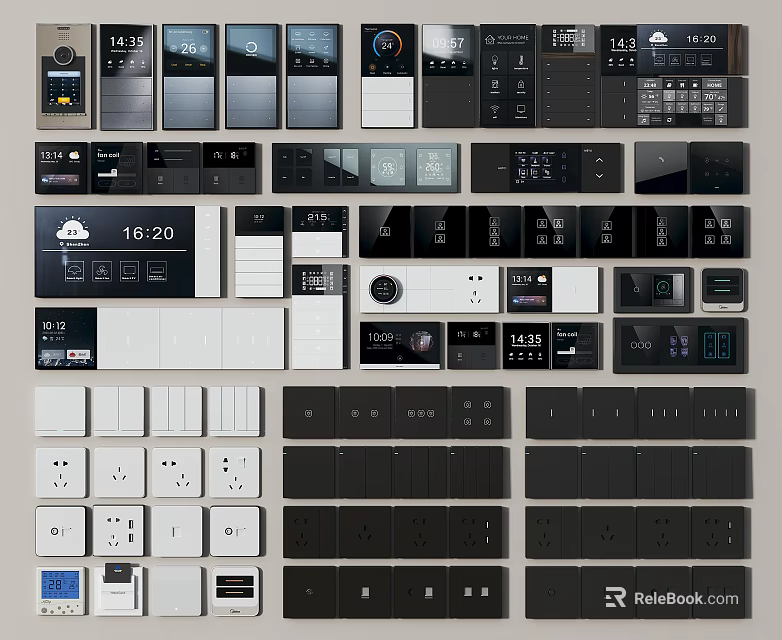Tap the 10:09 clock display
Viewport: 782px width, 640px height.
(381, 337)
